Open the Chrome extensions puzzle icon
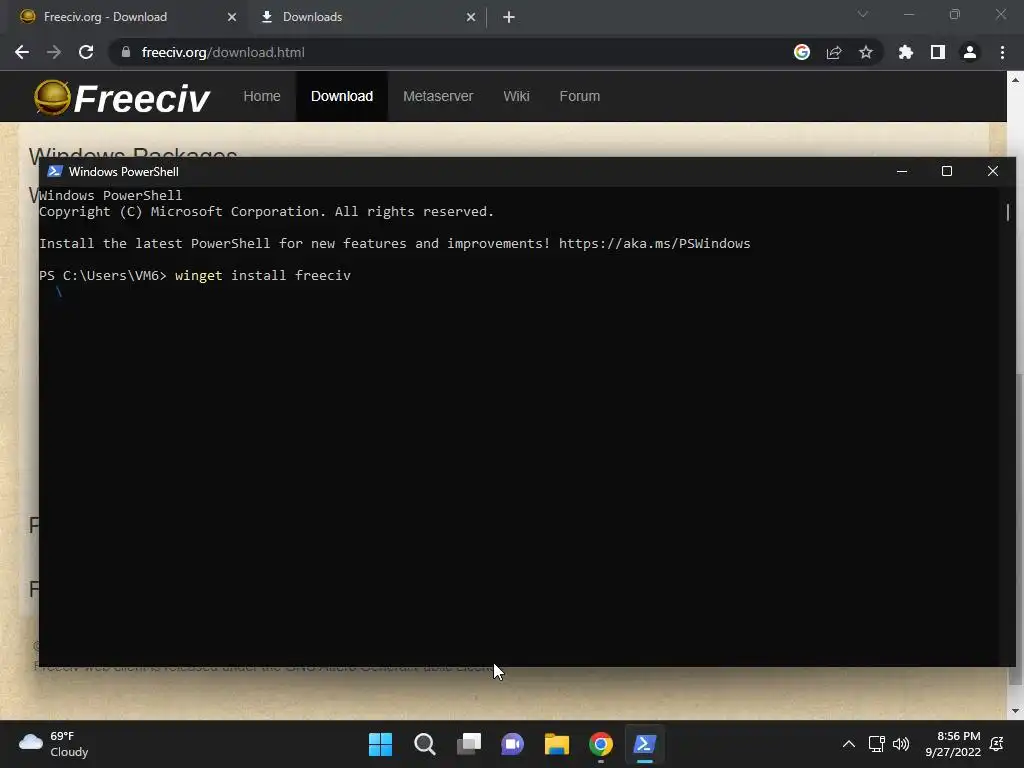This screenshot has width=1024, height=768. (x=905, y=52)
